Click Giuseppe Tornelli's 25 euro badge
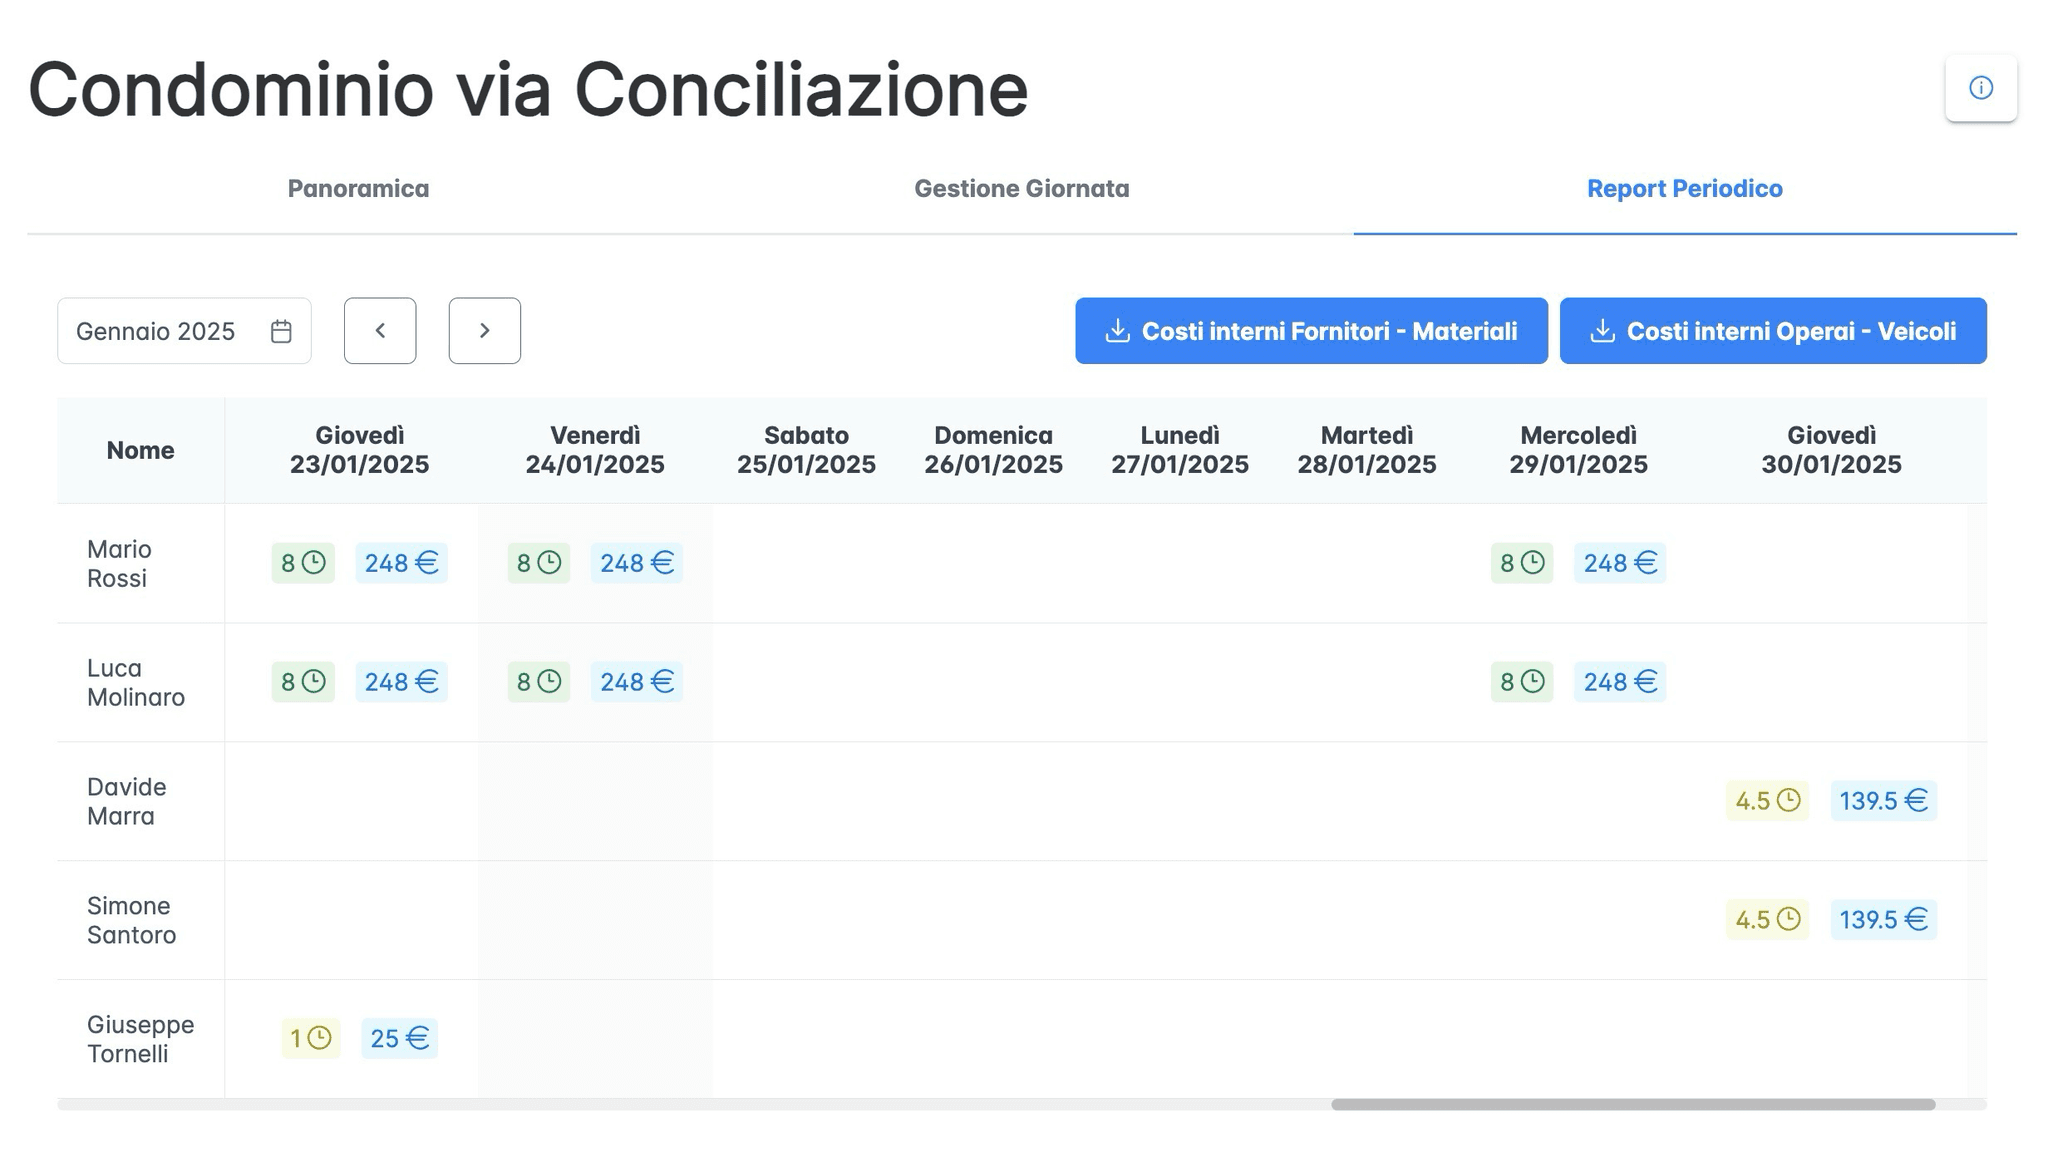This screenshot has height=1167, width=2048. [399, 1039]
